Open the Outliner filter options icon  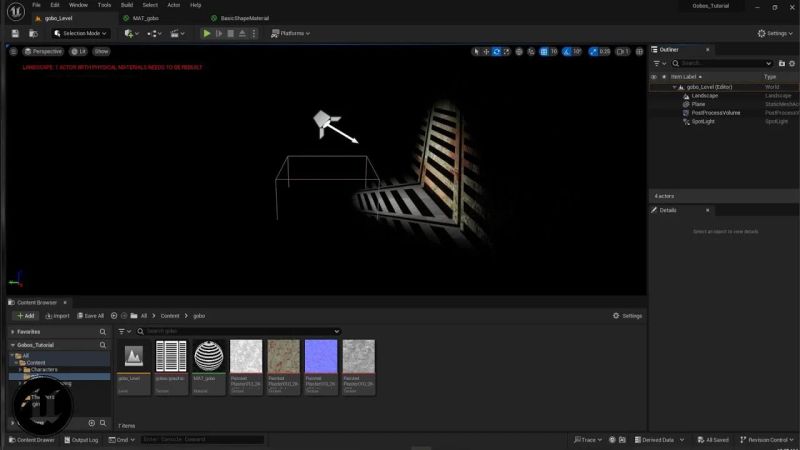659,63
